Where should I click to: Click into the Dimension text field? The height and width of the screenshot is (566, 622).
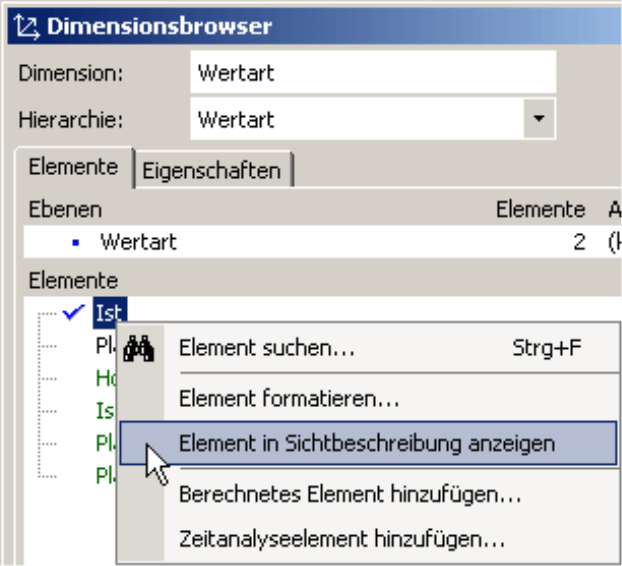tap(372, 73)
